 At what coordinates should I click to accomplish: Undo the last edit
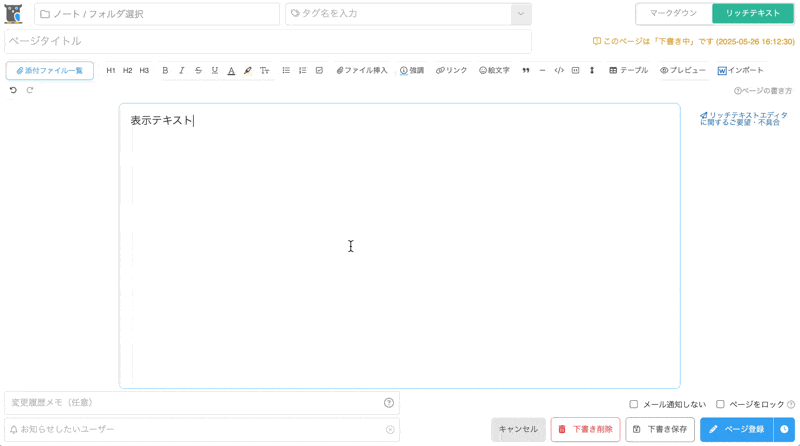(x=13, y=90)
